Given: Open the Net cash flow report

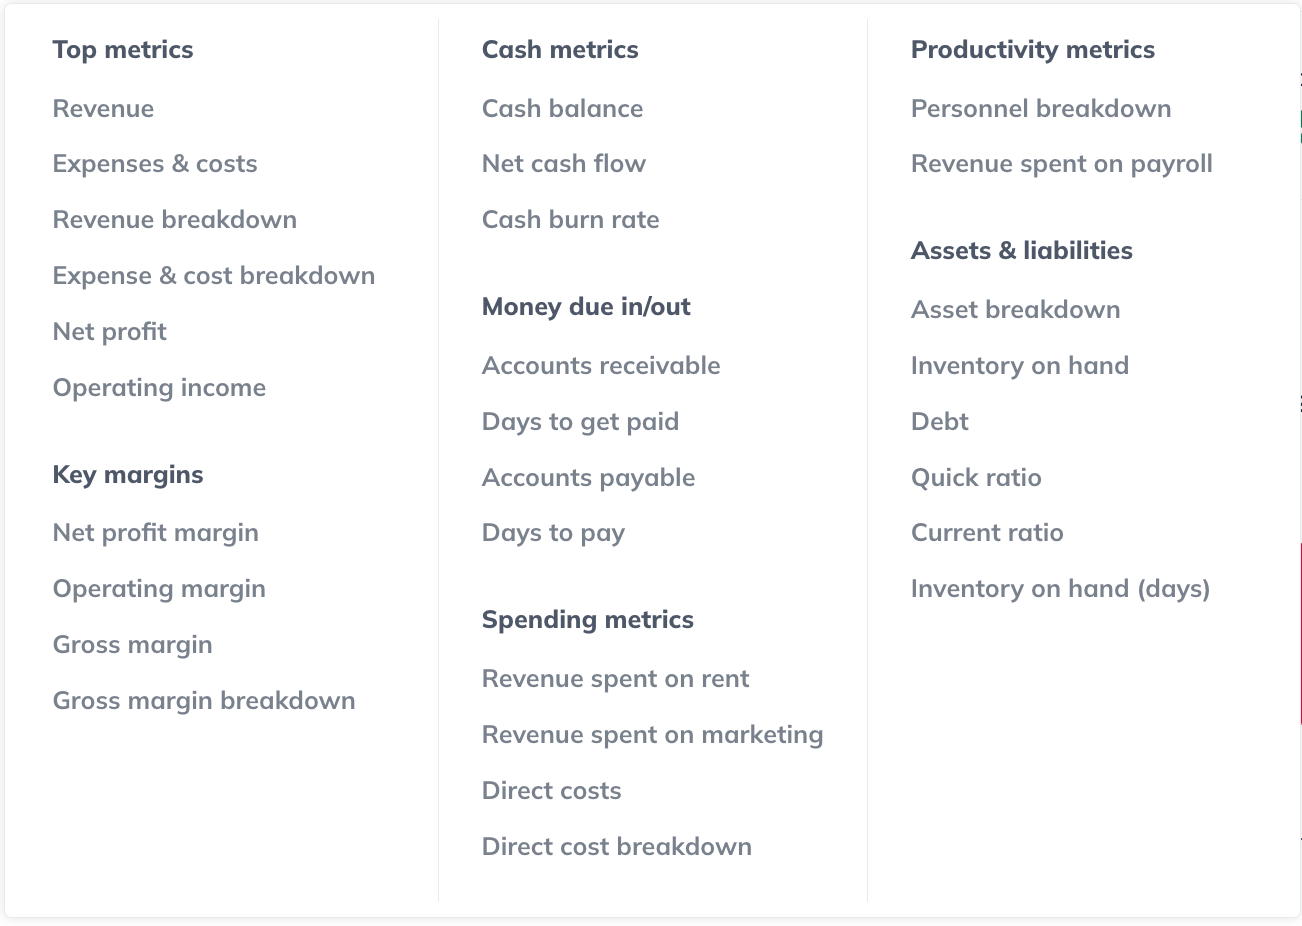Looking at the screenshot, I should click(564, 164).
